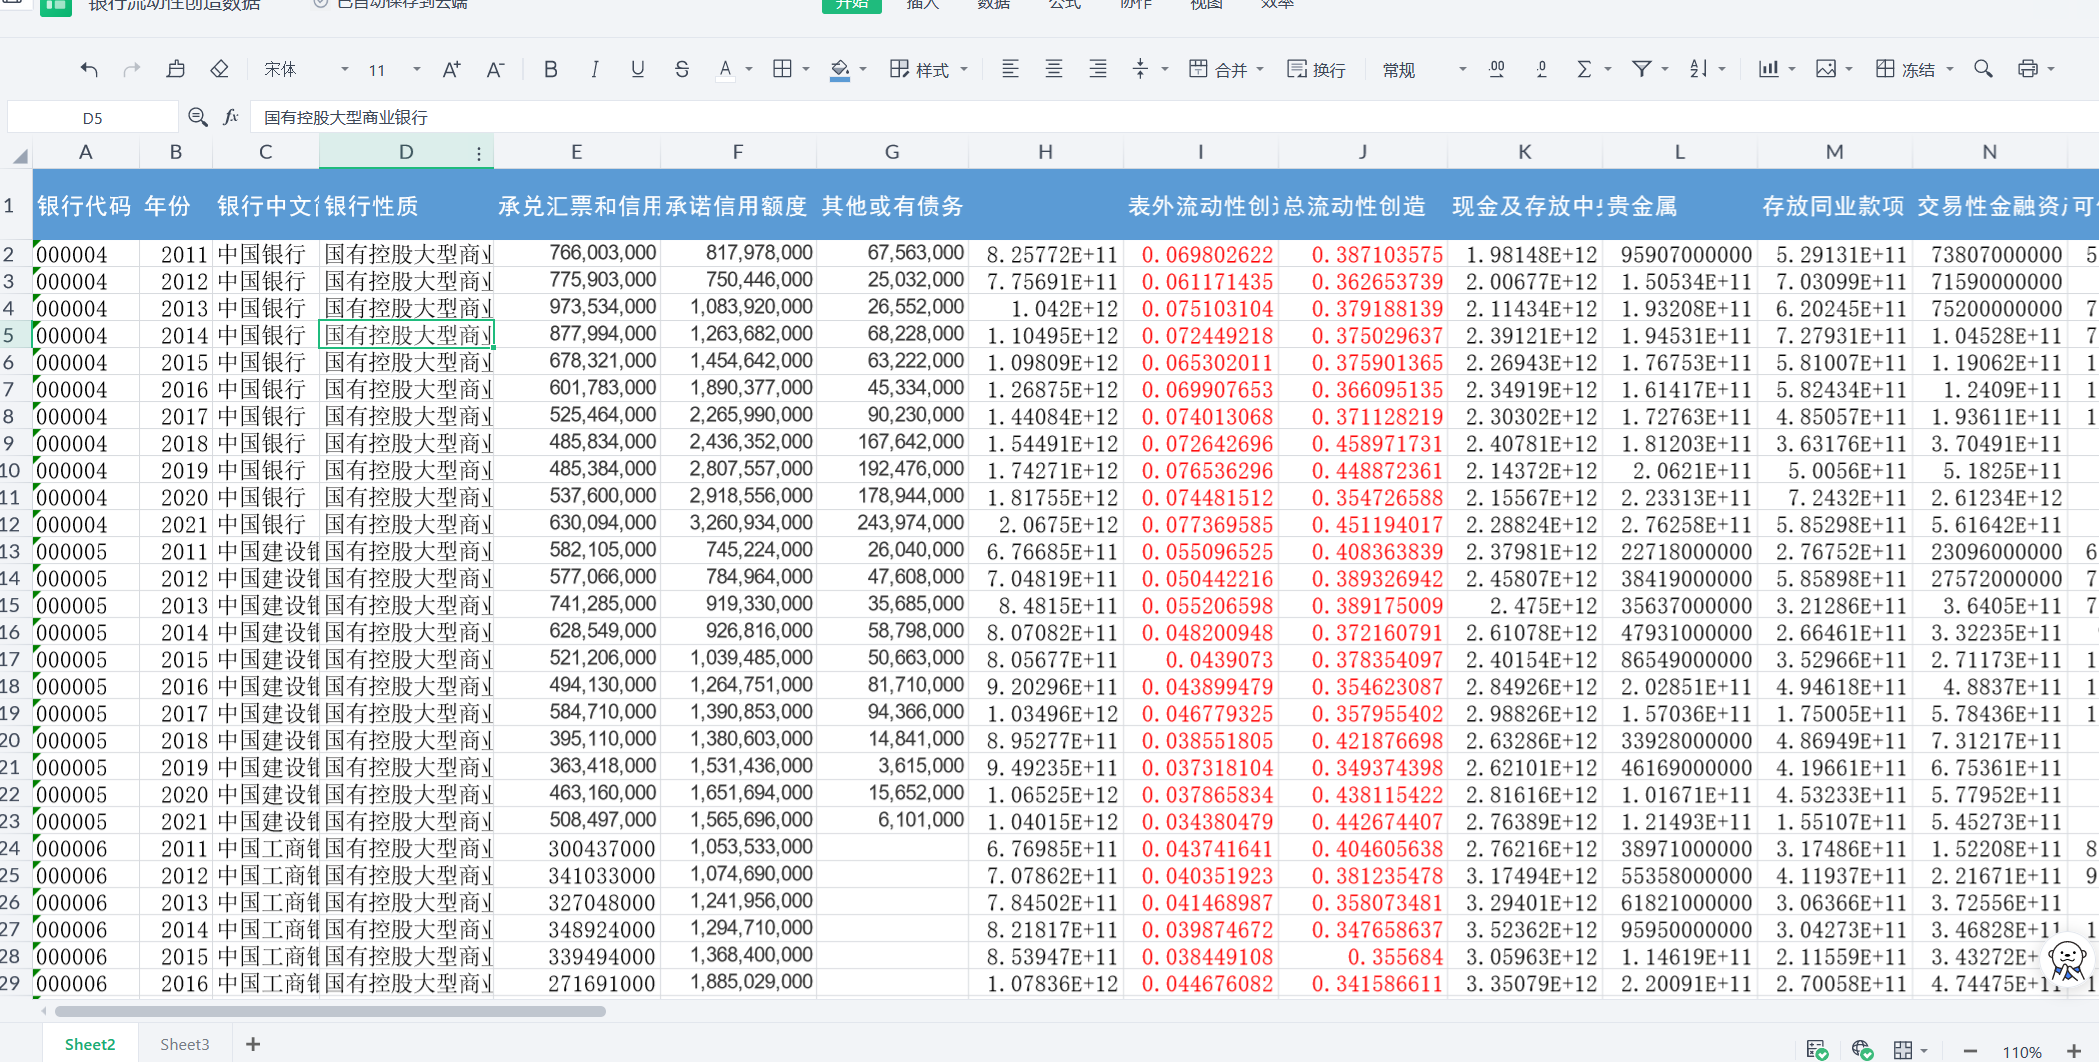Click the formula bar zoom magnifier icon
Viewport: 2099px width, 1062px height.
[197, 117]
